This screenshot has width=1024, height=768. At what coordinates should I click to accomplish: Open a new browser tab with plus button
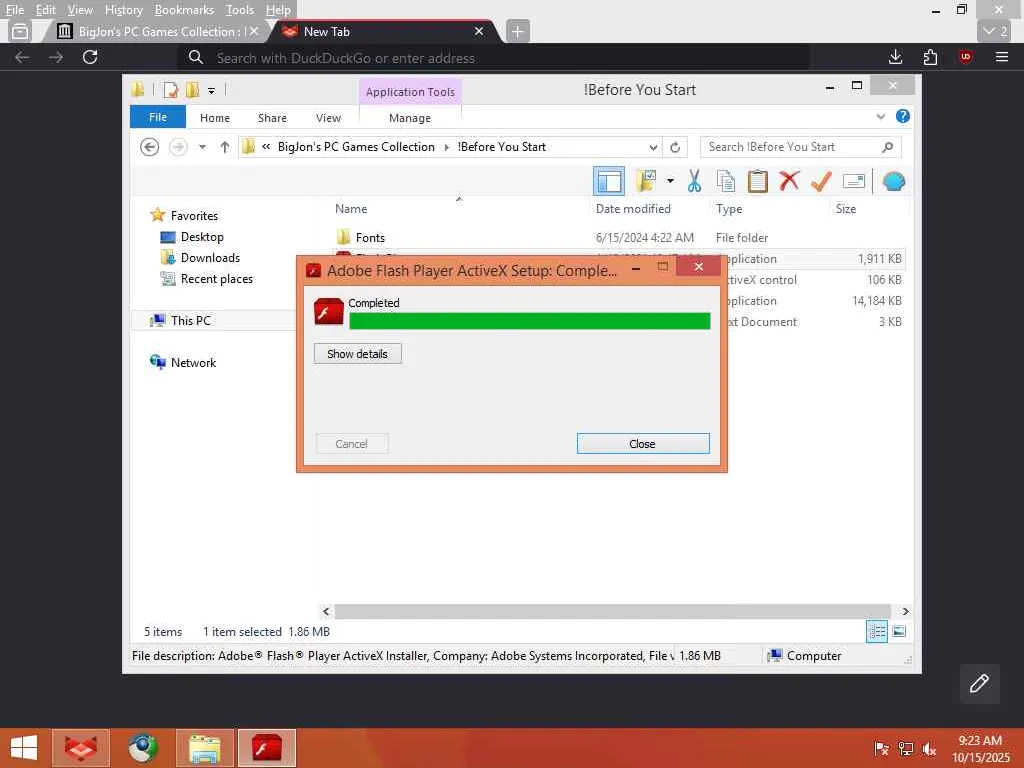(517, 31)
